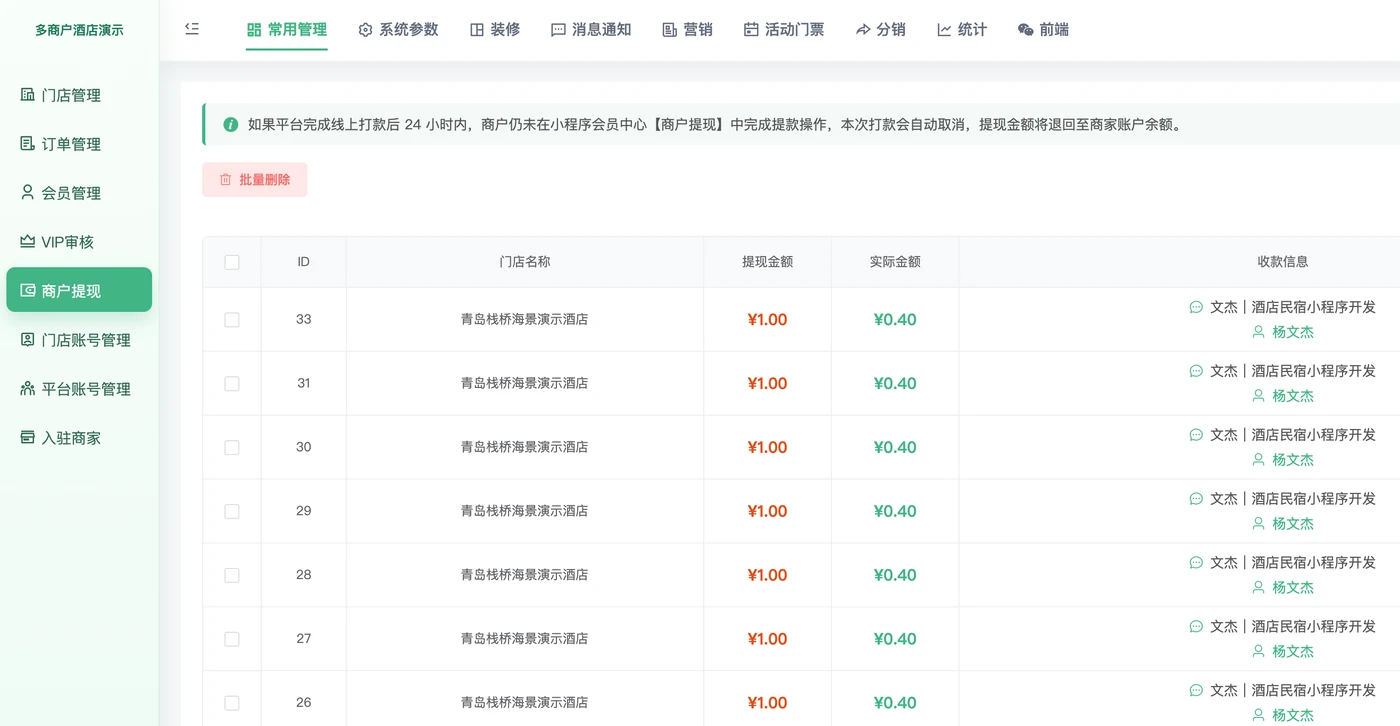Collapse the sidebar with the fold icon
The width and height of the screenshot is (1400, 726).
pyautogui.click(x=192, y=29)
